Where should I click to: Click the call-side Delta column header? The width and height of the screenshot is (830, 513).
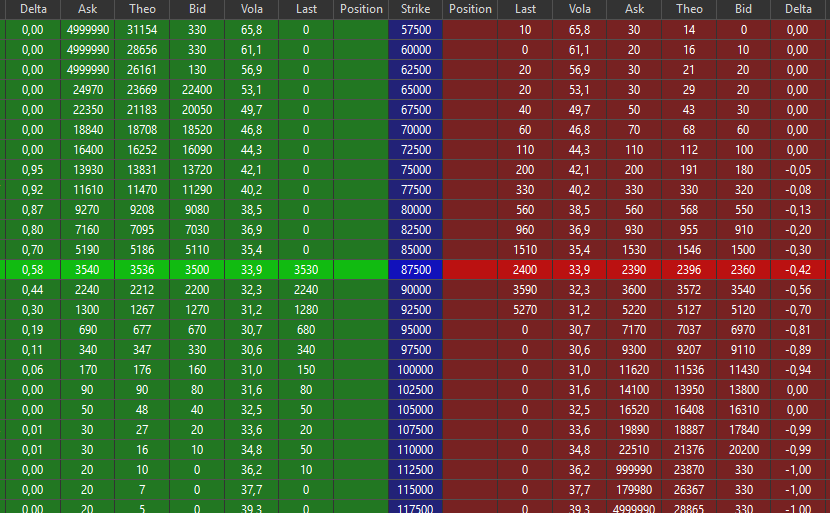[32, 9]
